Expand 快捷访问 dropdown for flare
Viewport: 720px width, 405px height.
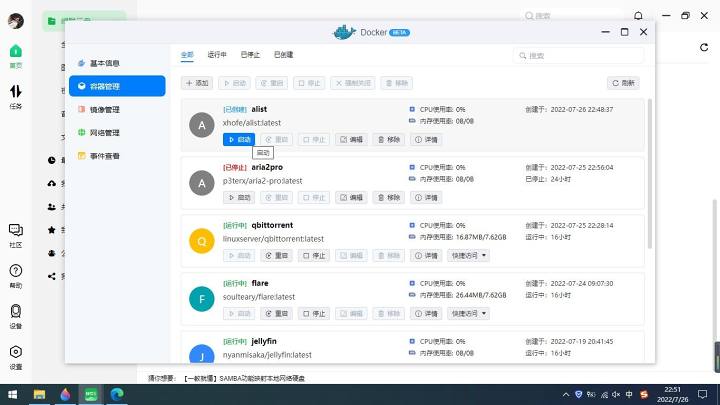468,314
